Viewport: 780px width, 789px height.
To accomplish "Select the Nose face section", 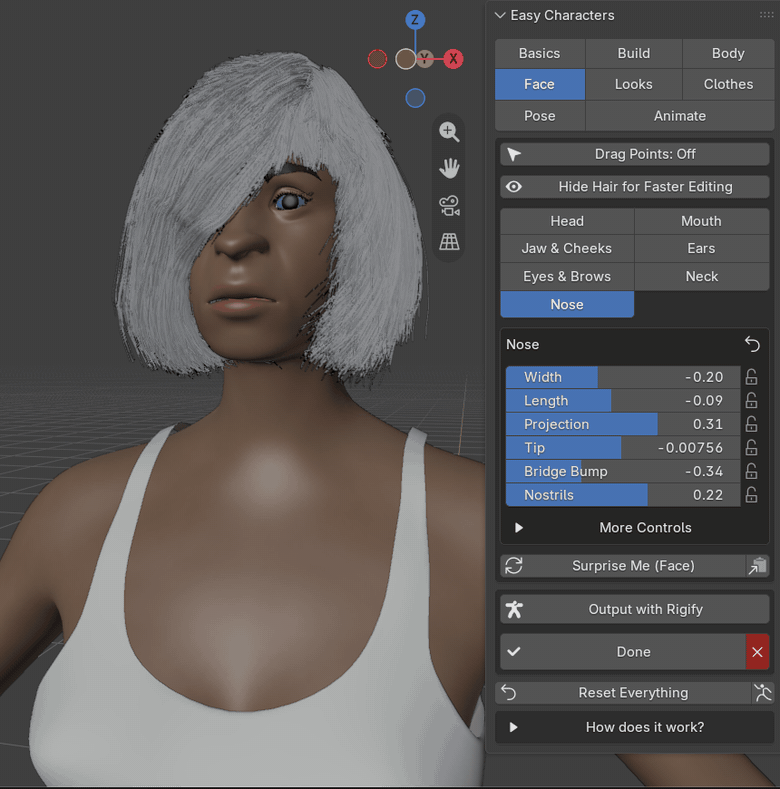I will [x=567, y=304].
